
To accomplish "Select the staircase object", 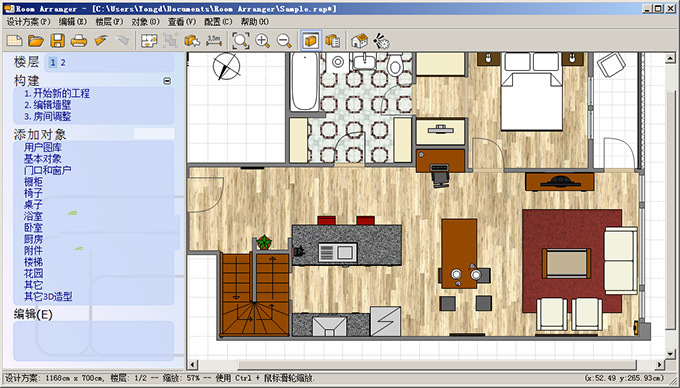I will pyautogui.click(x=255, y=294).
